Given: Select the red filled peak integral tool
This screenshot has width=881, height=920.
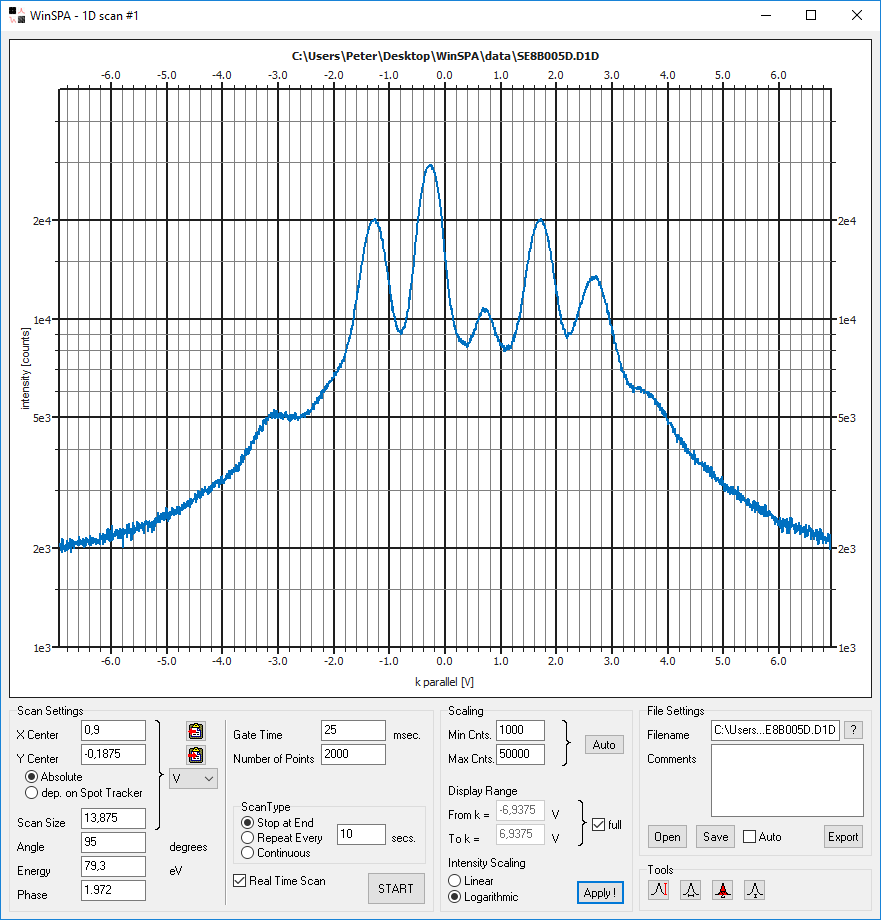Looking at the screenshot, I should tap(723, 889).
